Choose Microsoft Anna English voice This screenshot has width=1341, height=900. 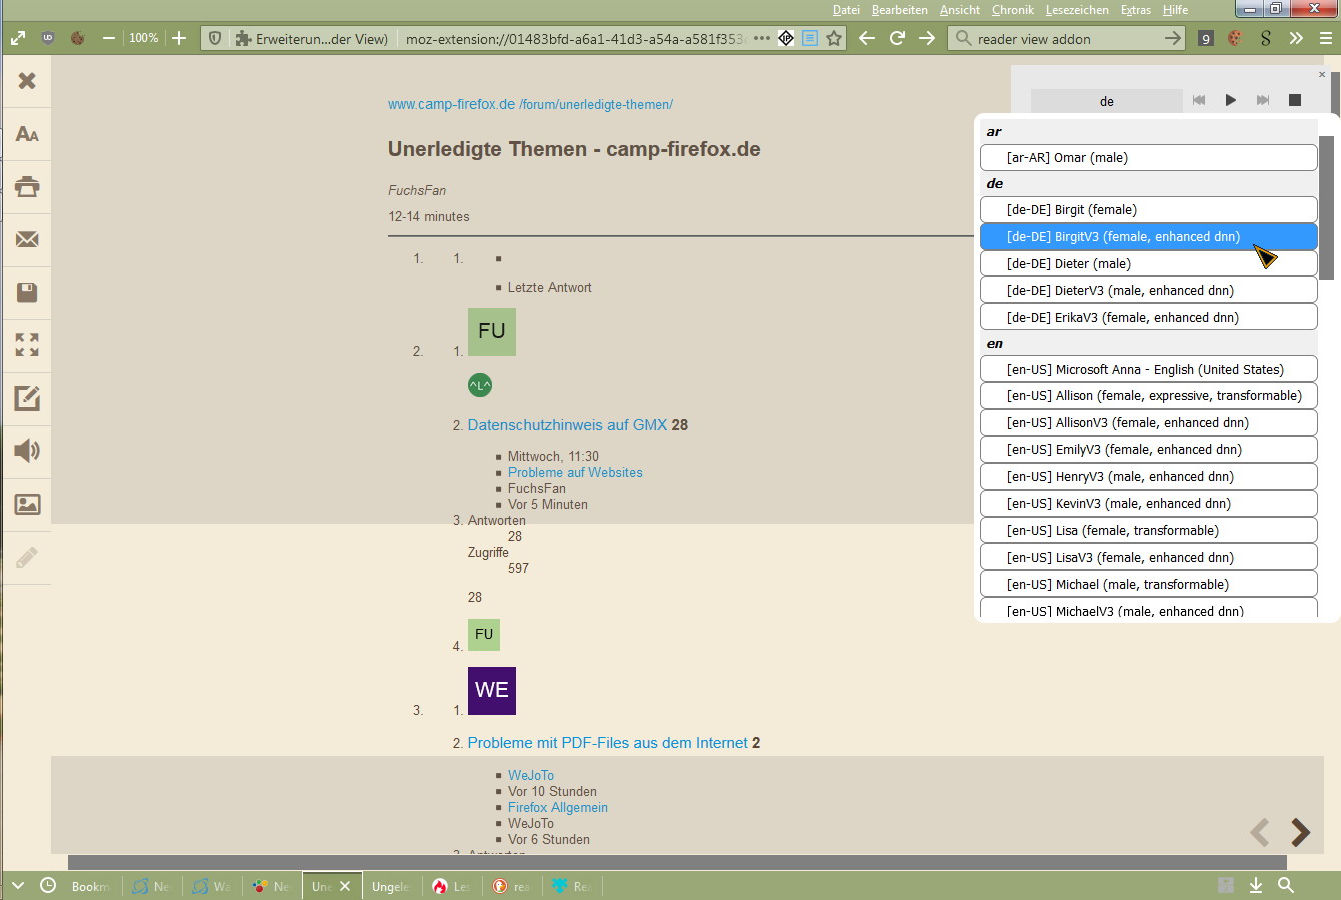coord(1148,369)
